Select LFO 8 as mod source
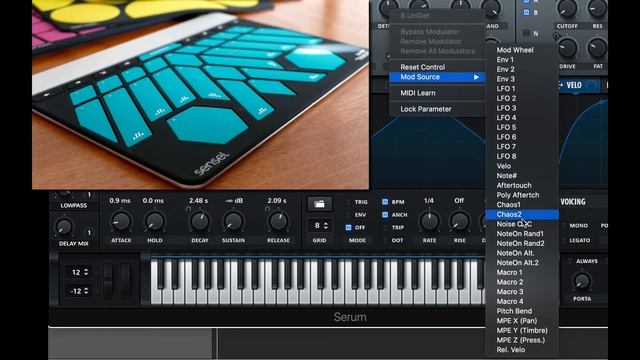Viewport: 640px width, 360px height. [522, 156]
